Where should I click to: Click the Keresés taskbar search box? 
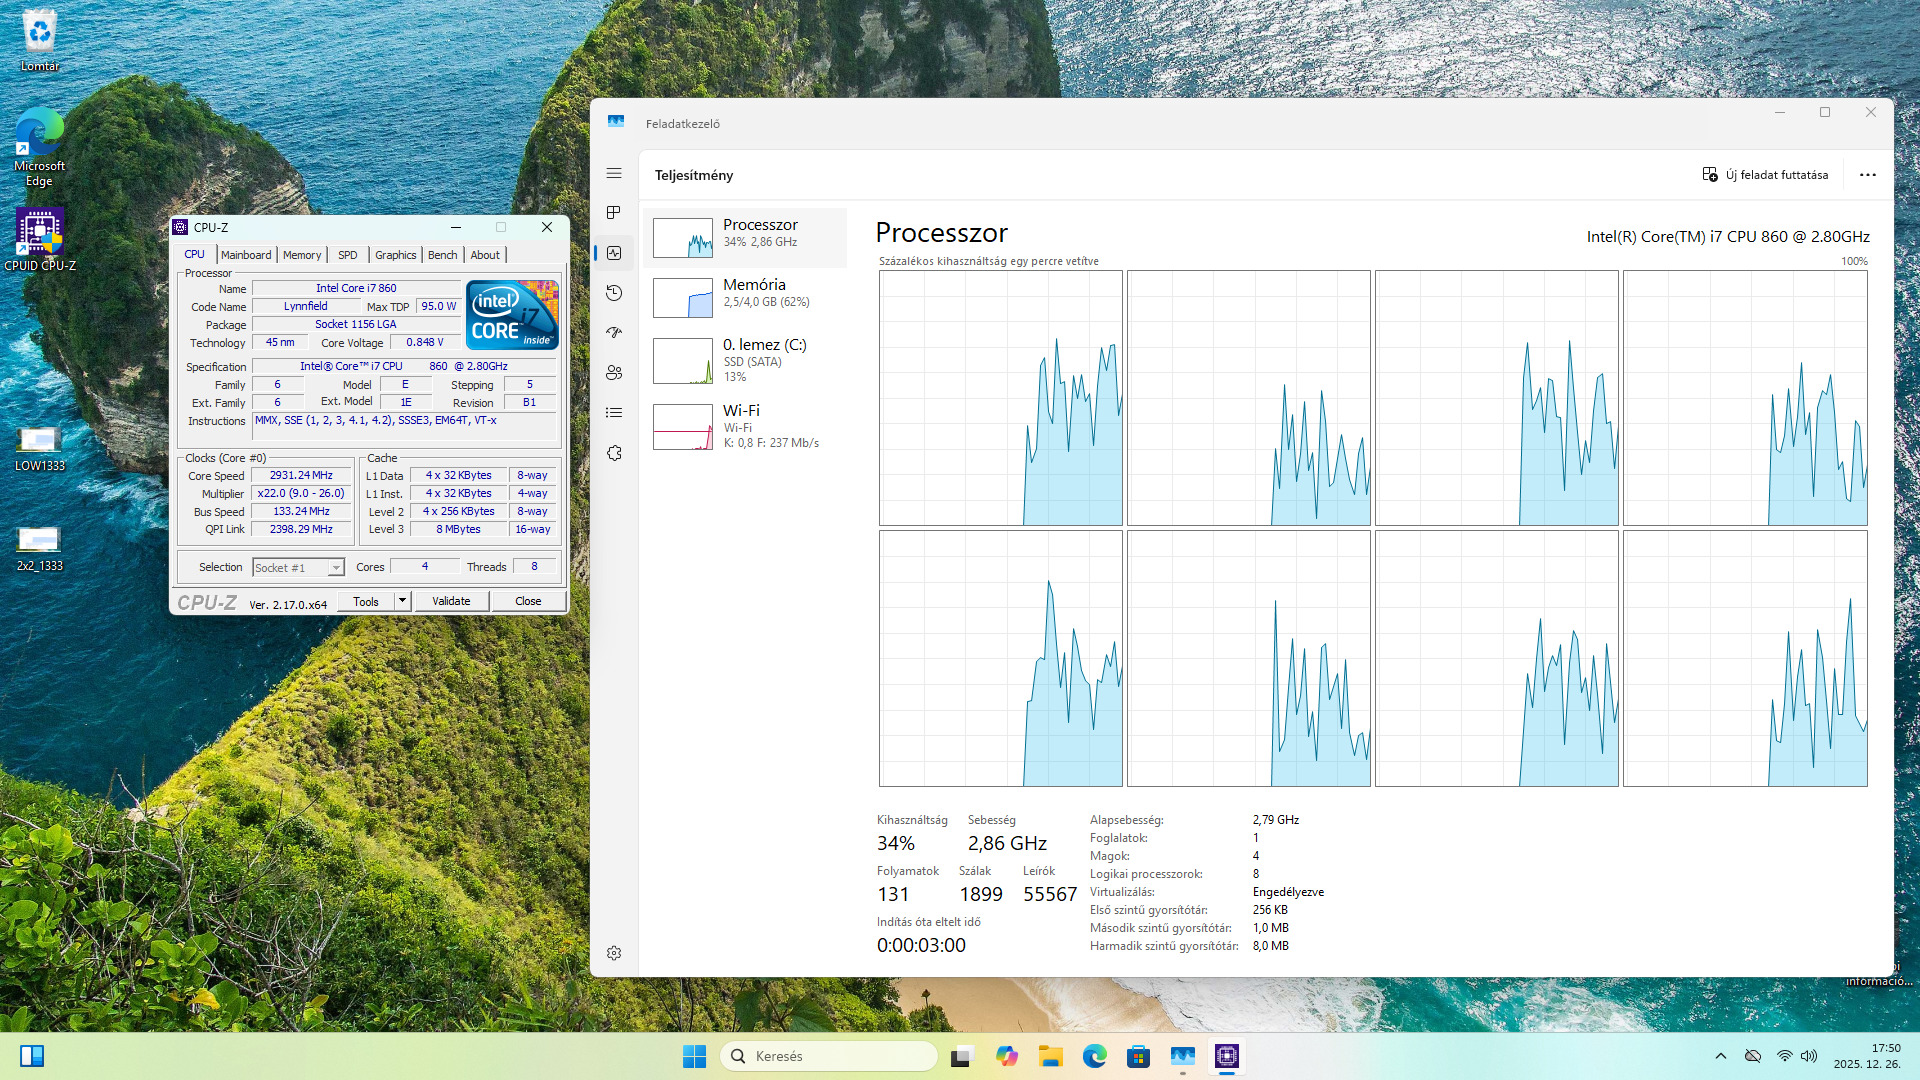click(x=828, y=1056)
